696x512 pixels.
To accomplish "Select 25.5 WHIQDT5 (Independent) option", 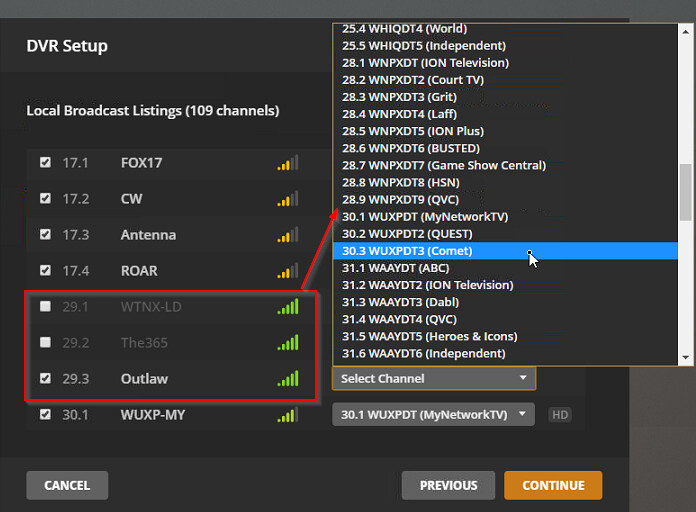I will tap(505, 46).
